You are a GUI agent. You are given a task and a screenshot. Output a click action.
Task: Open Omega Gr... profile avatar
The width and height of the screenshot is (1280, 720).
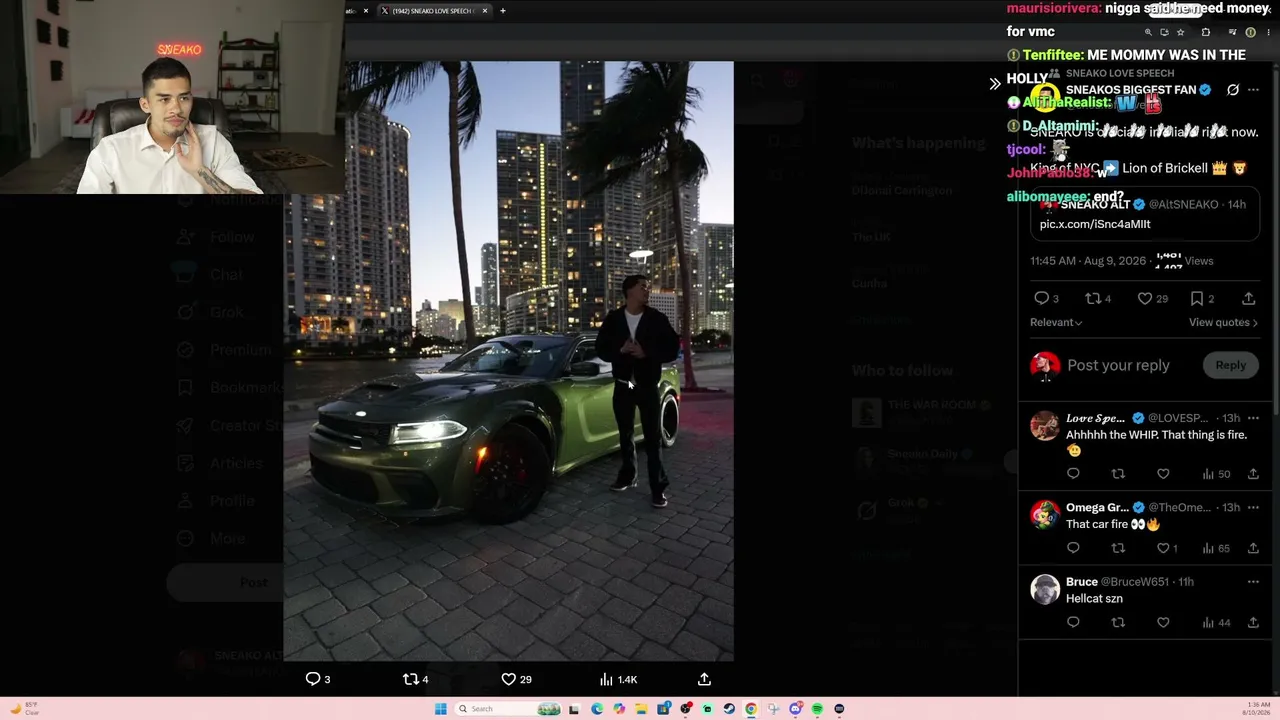click(1045, 514)
